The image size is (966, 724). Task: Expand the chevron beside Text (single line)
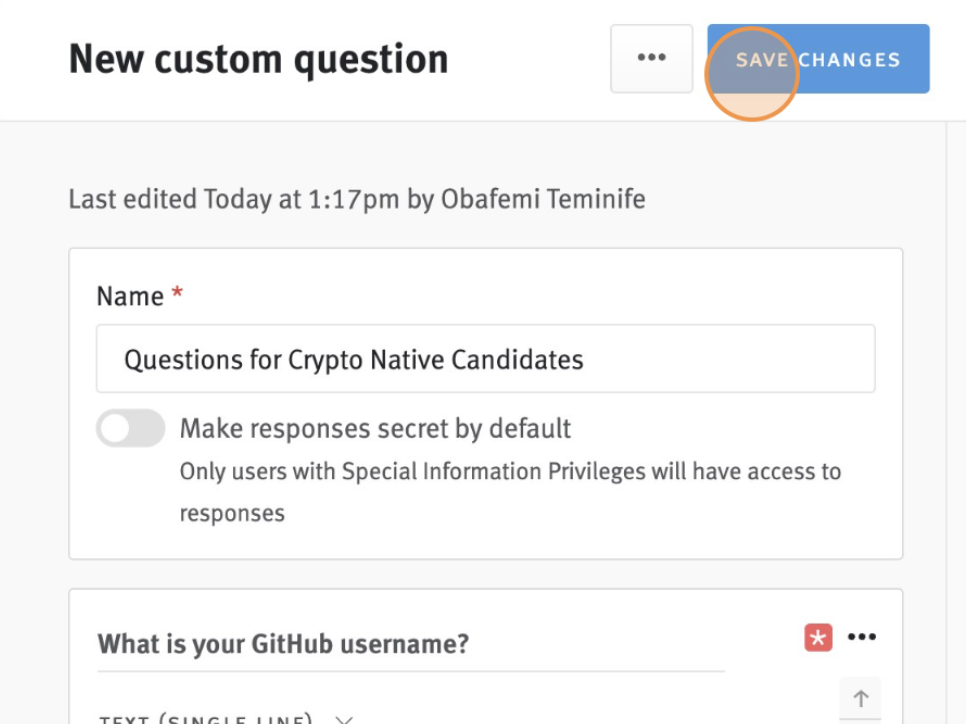[x=344, y=719]
